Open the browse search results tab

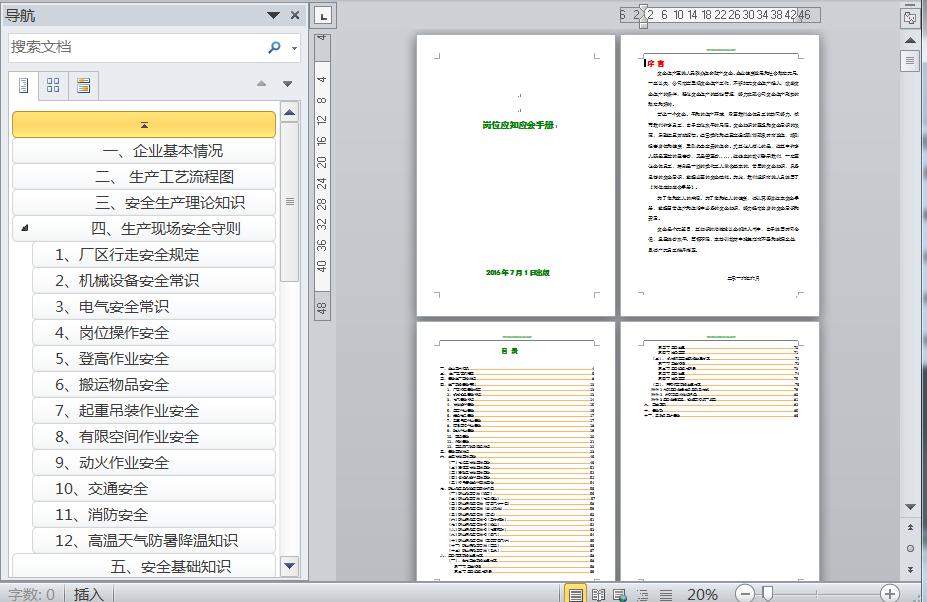click(x=83, y=85)
